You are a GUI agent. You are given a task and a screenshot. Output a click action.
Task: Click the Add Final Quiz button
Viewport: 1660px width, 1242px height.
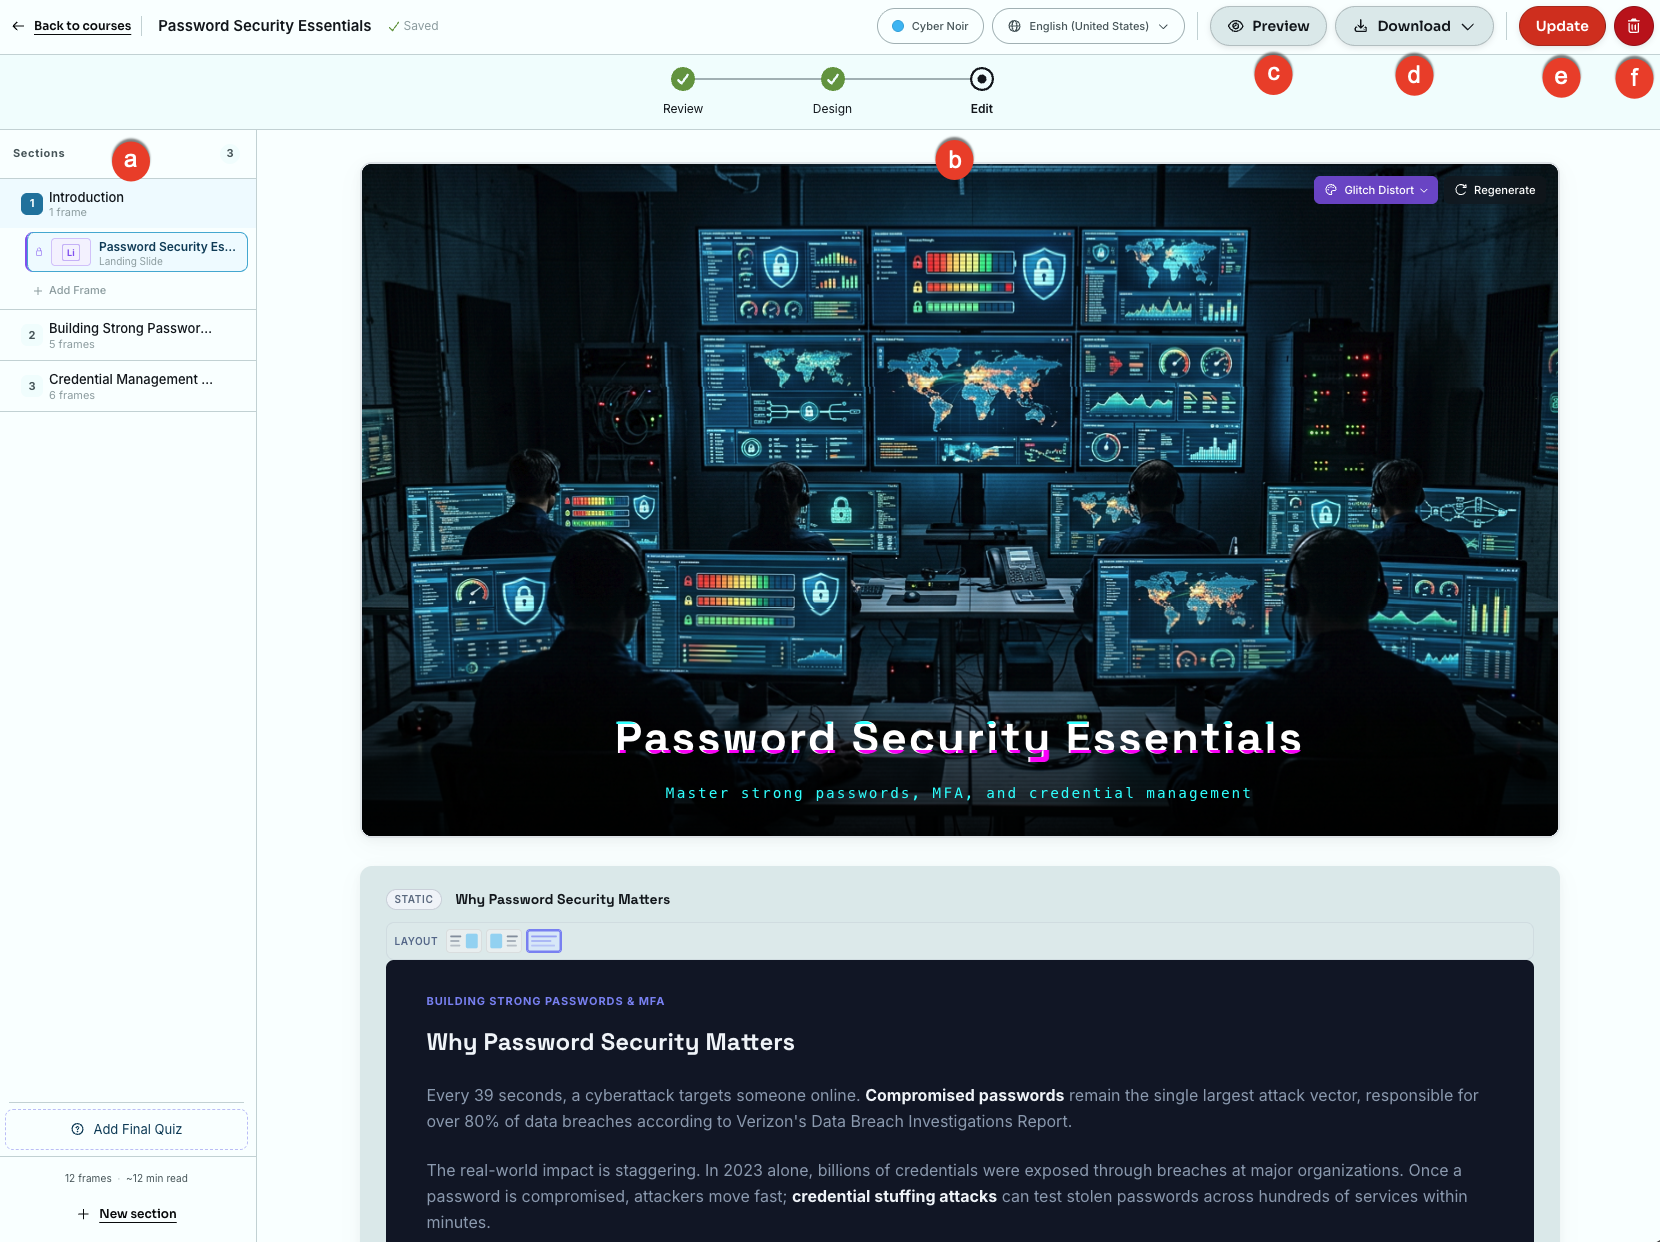[127, 1129]
